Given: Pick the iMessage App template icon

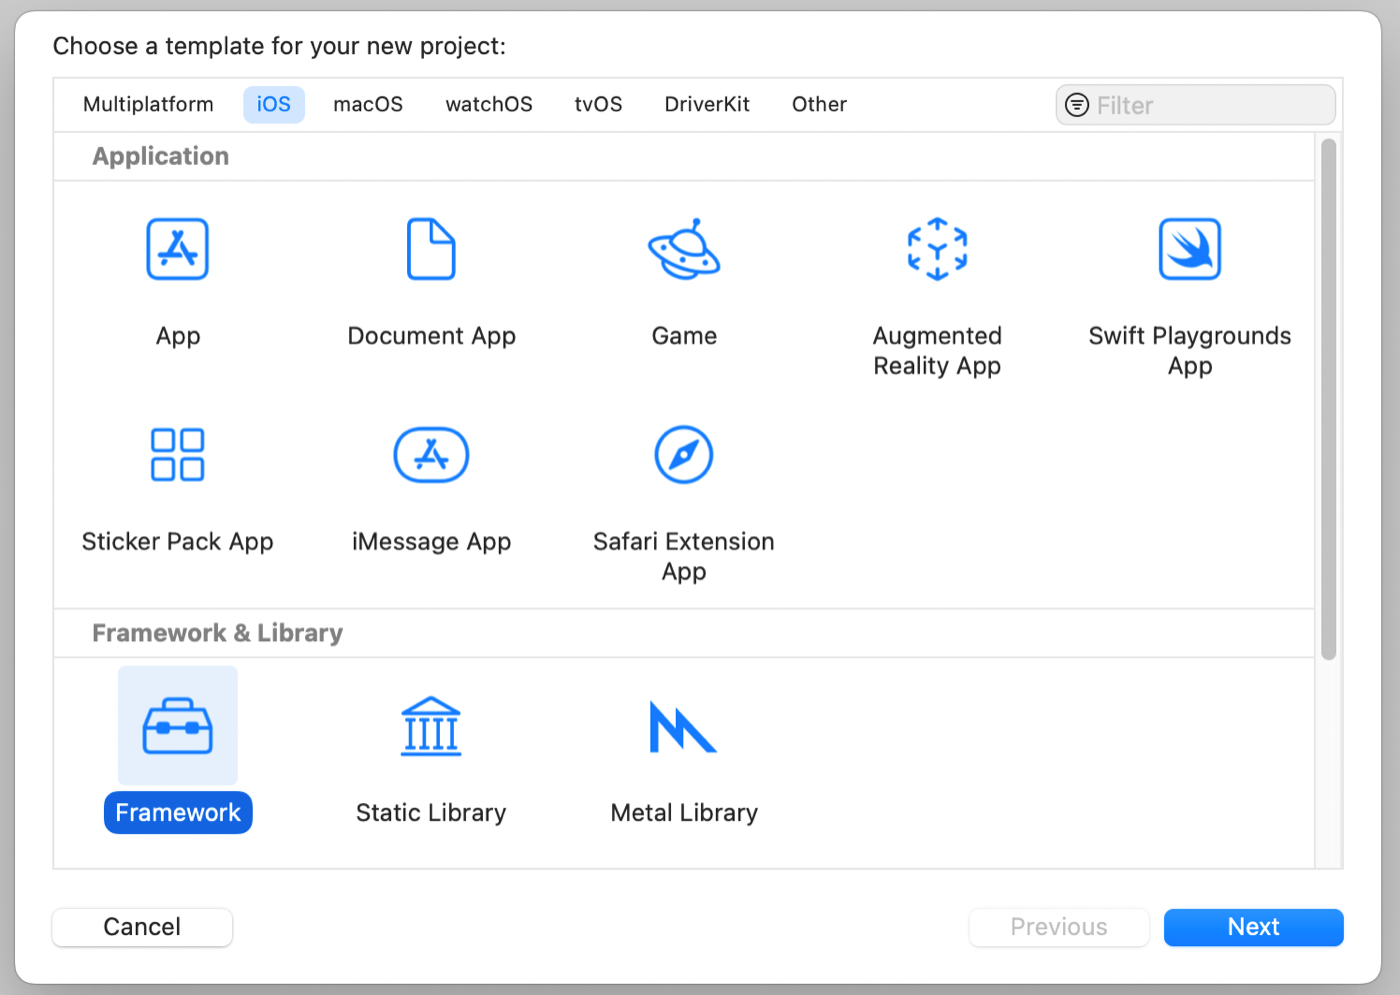Looking at the screenshot, I should point(431,455).
